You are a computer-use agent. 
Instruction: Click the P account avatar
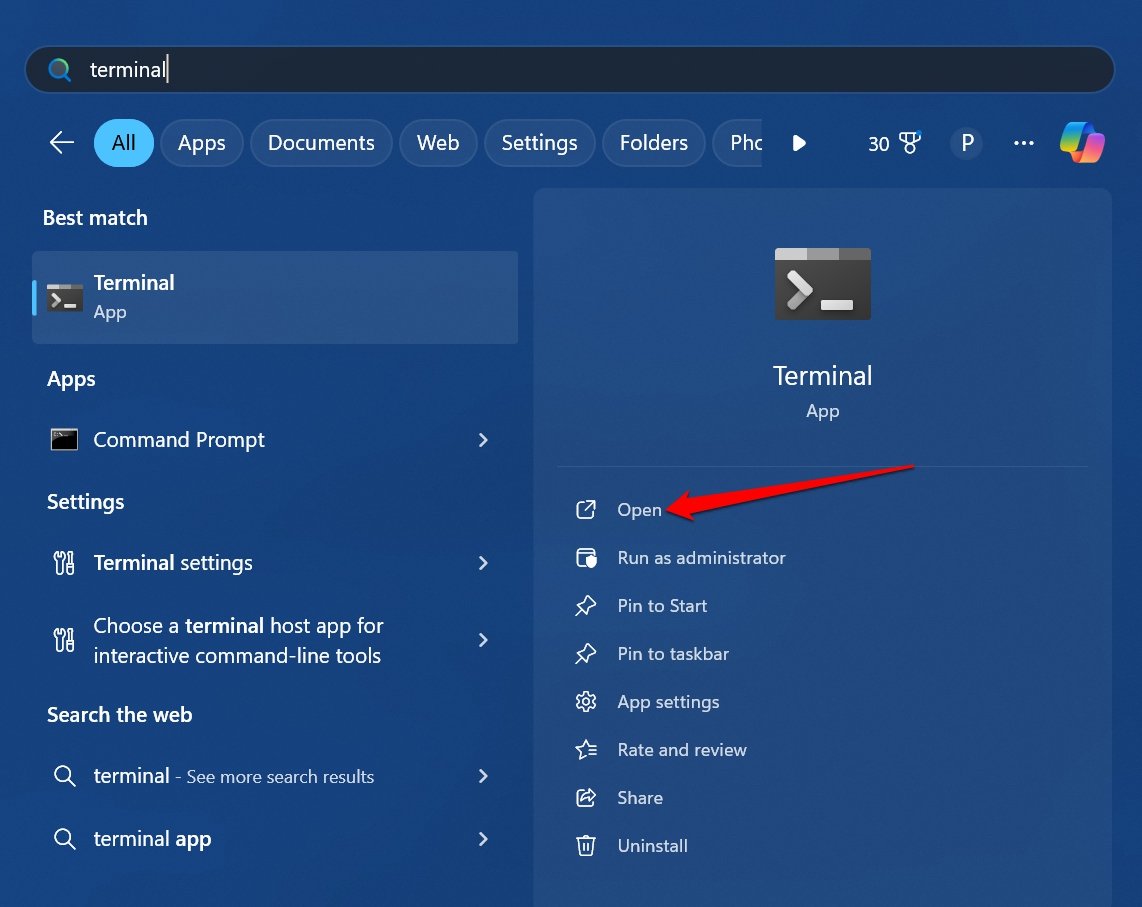click(x=966, y=143)
